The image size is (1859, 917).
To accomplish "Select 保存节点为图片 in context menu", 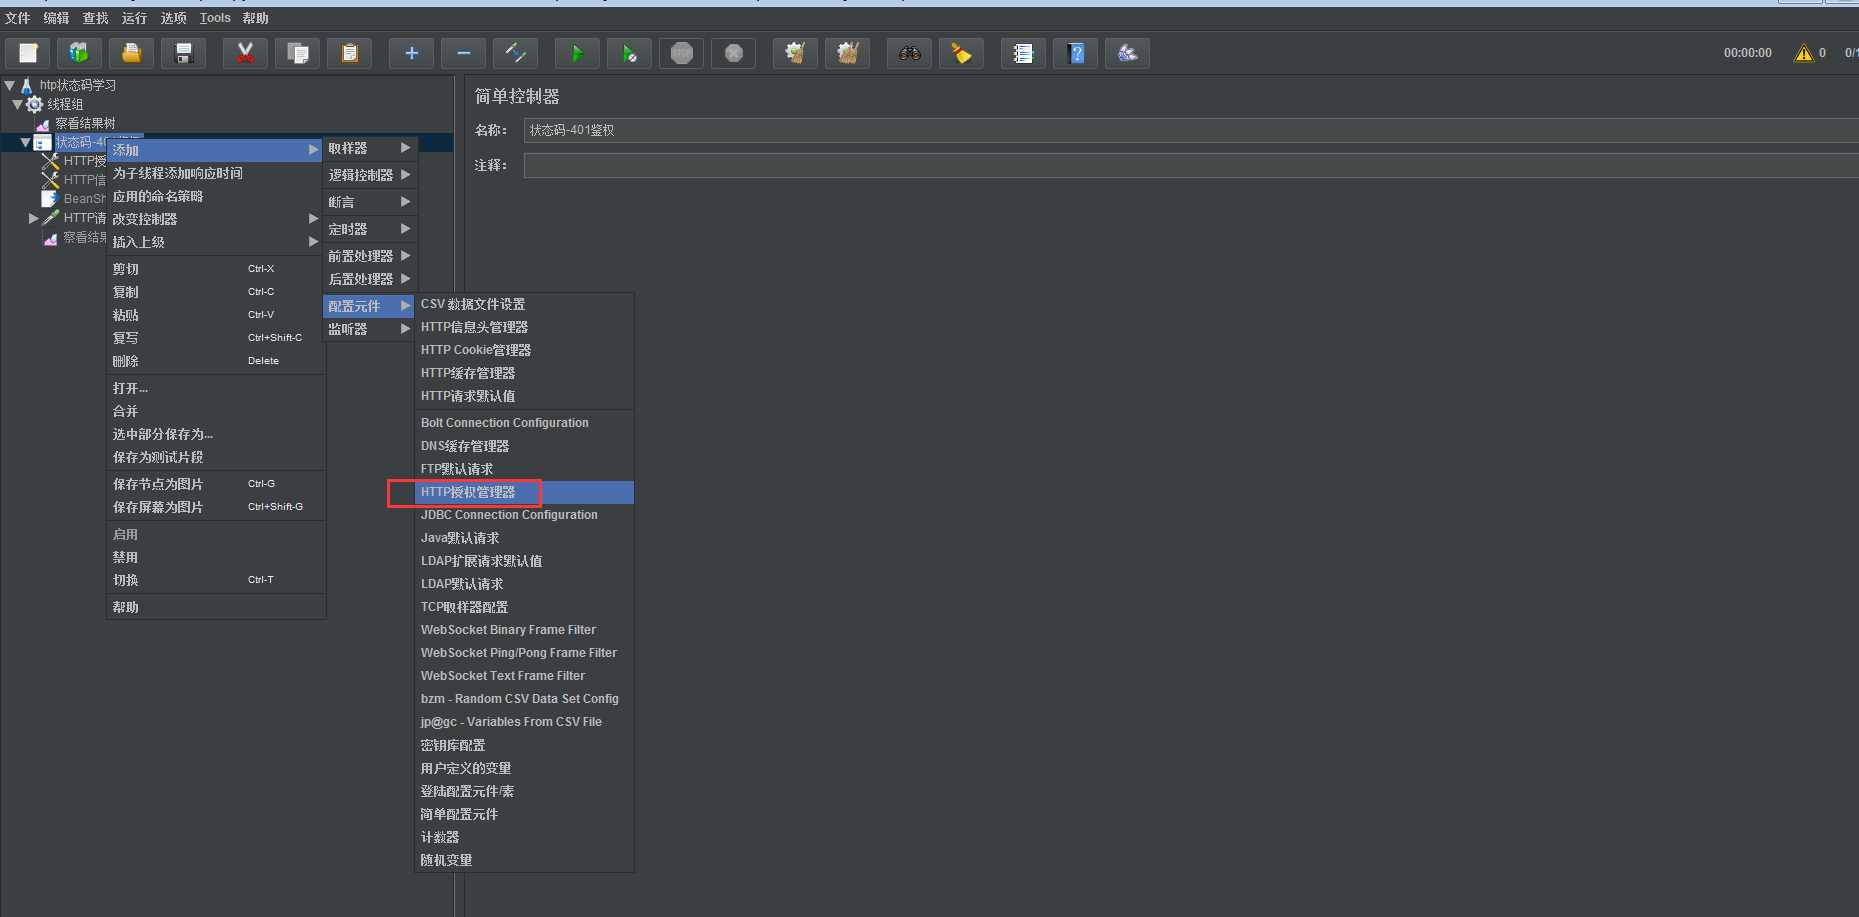I will pyautogui.click(x=216, y=484).
